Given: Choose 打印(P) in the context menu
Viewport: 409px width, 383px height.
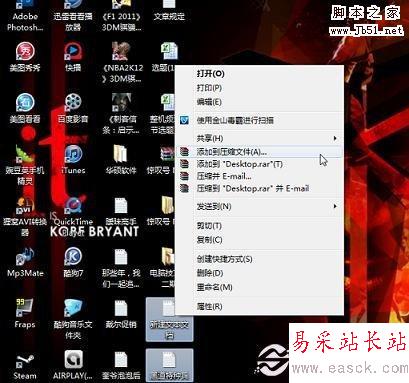Looking at the screenshot, I should pos(259,88).
